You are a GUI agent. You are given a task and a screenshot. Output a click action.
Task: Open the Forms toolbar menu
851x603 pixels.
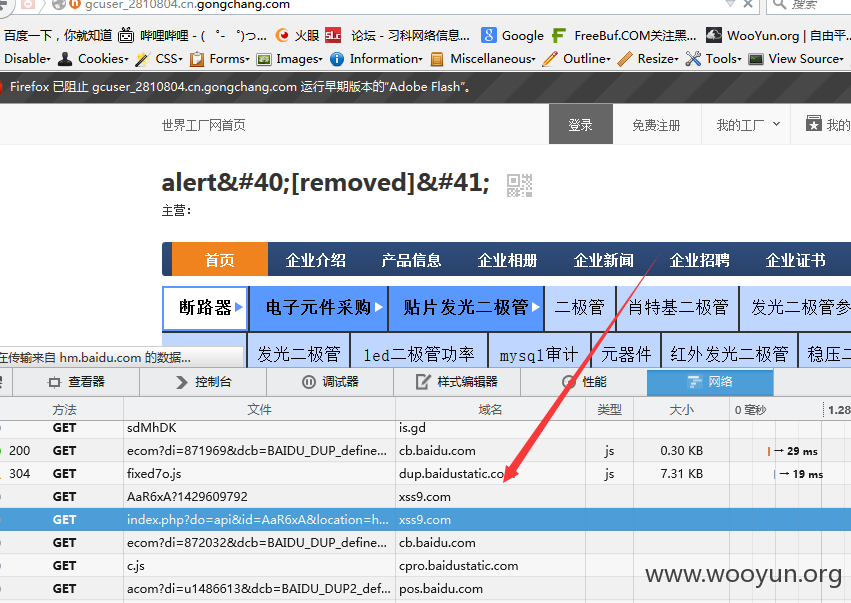point(220,59)
